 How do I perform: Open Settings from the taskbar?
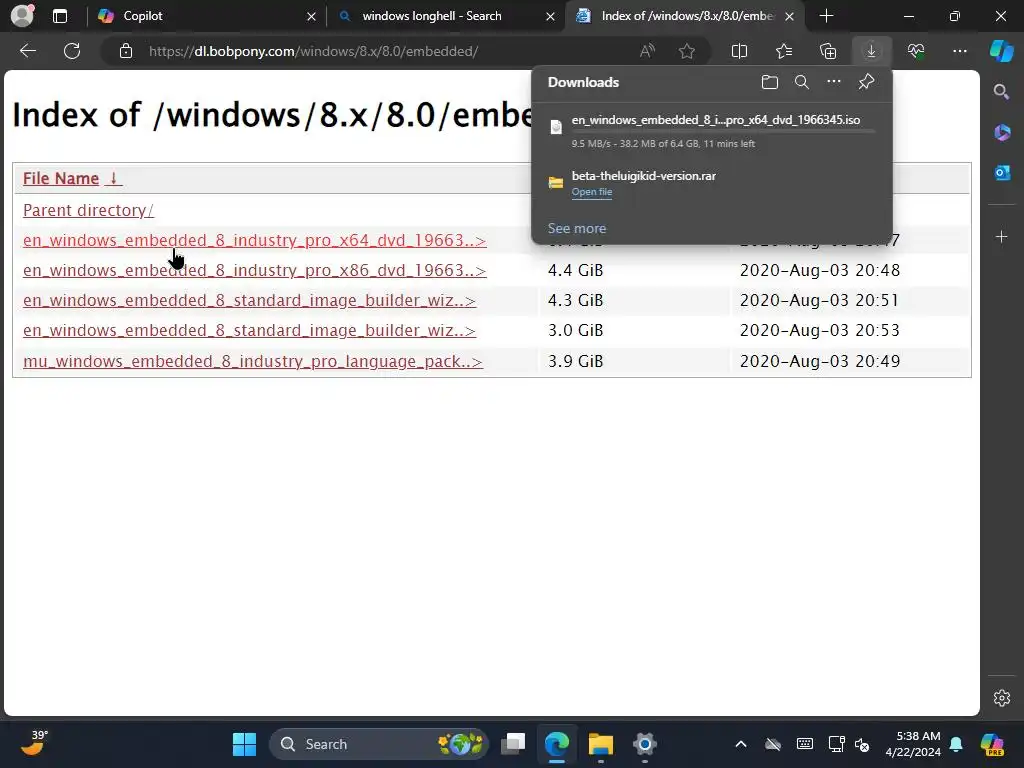(644, 744)
